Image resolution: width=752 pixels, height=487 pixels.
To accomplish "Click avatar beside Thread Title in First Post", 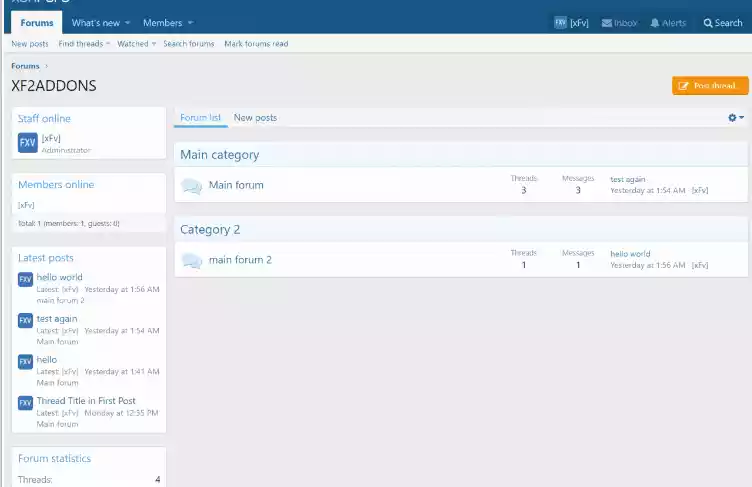I will click(x=25, y=403).
